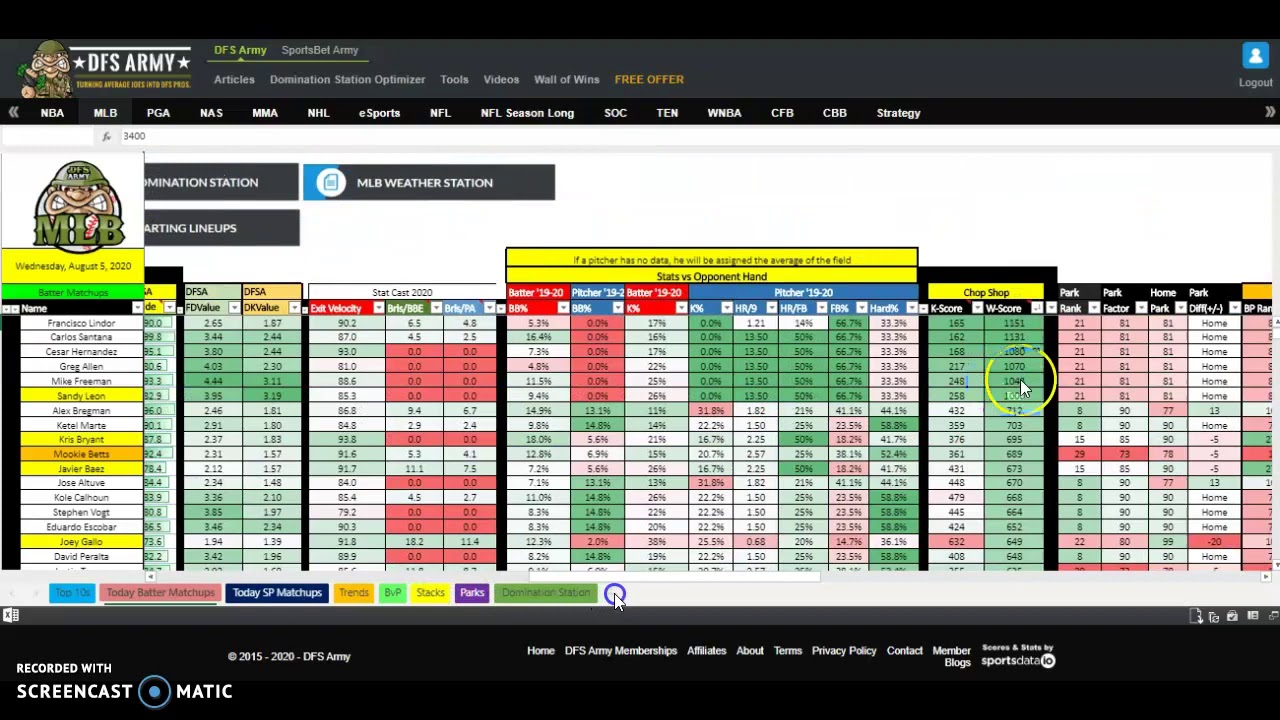Open the SportsBet Army tab
This screenshot has width=1280, height=720.
320,50
